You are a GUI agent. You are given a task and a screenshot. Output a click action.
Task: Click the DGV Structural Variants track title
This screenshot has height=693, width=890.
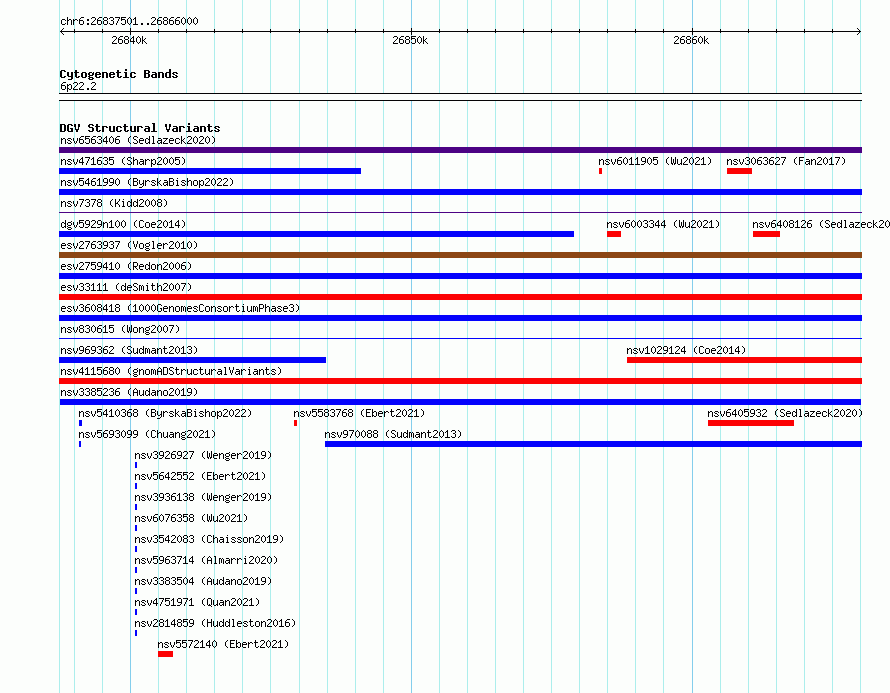click(140, 128)
